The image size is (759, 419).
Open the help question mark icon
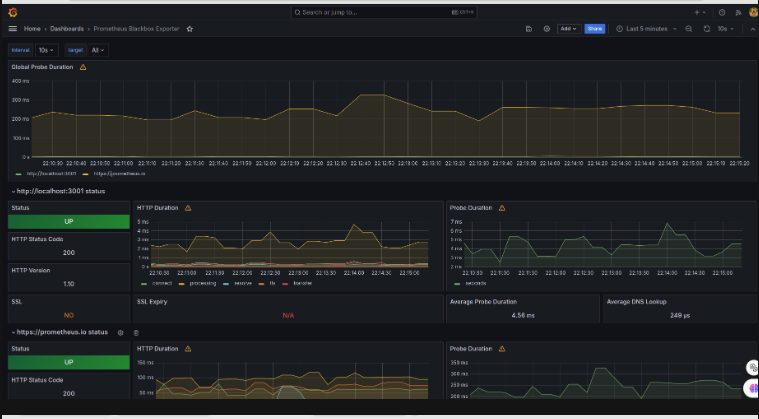click(722, 13)
